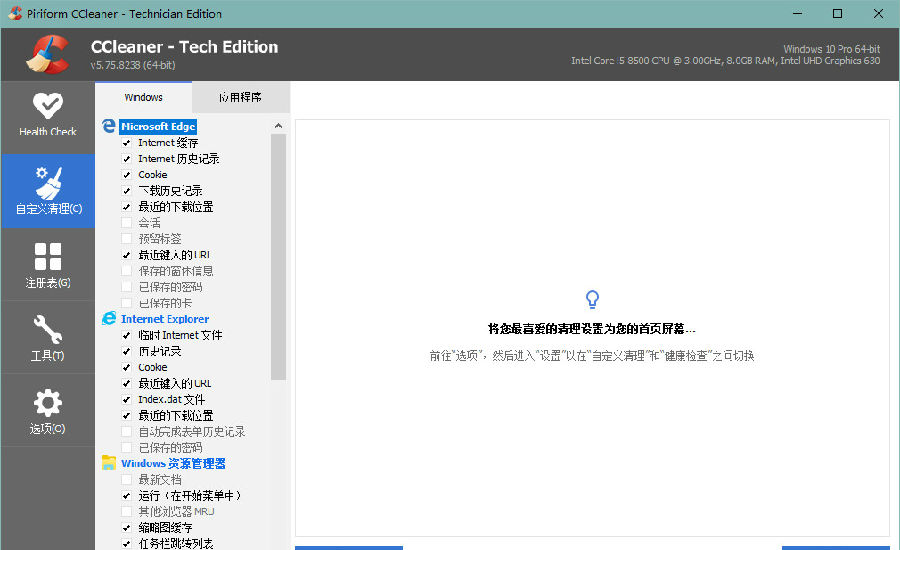The width and height of the screenshot is (900, 572).
Task: Uncheck IE Cookie checkbox
Action: point(126,367)
